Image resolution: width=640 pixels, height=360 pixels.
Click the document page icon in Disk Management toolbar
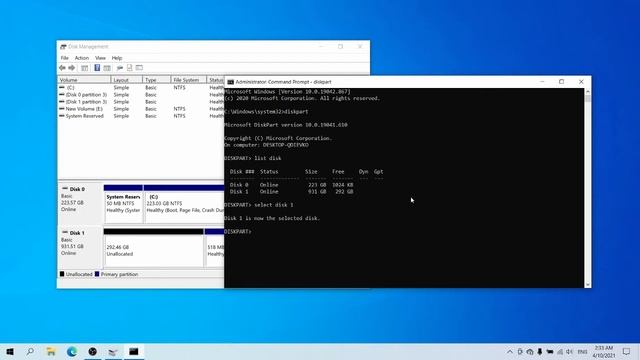(x=129, y=68)
